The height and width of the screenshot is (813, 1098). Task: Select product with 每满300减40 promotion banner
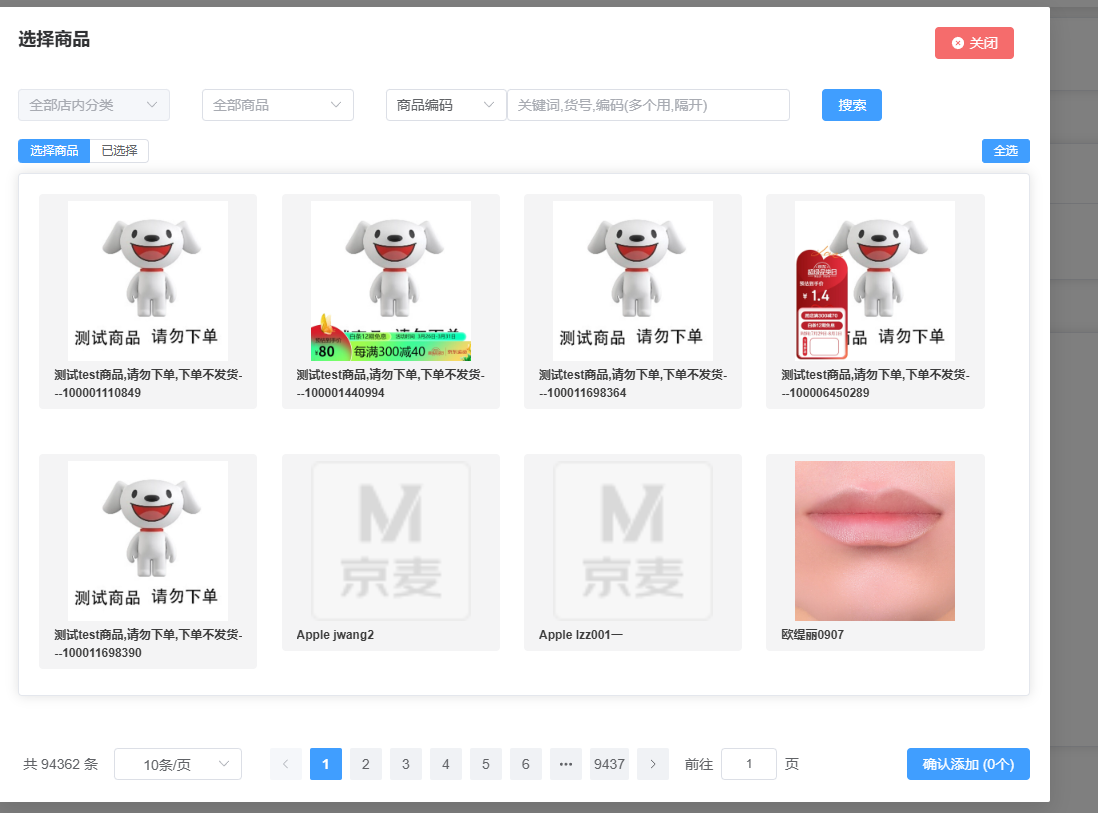[390, 281]
